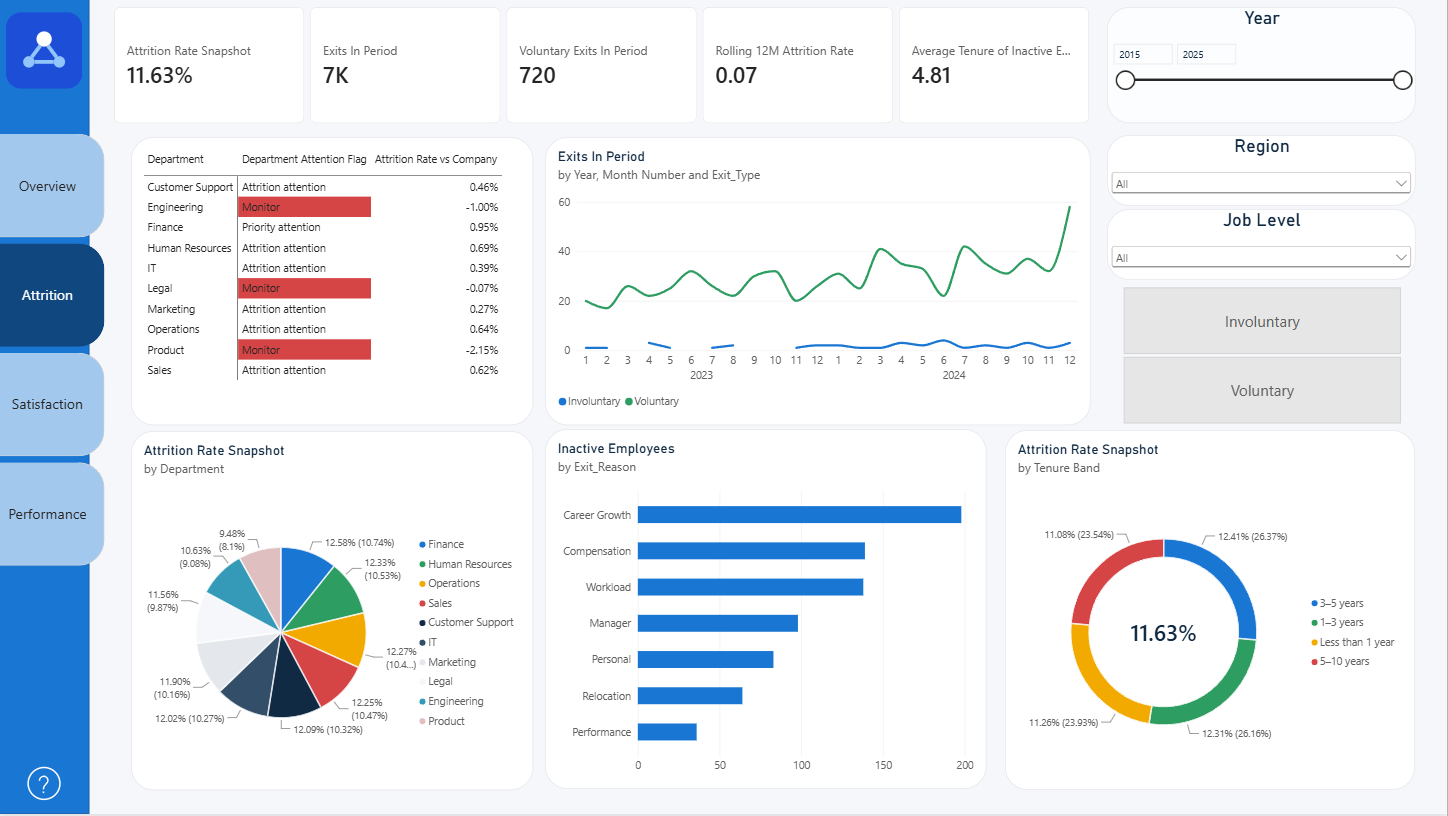This screenshot has width=1448, height=816.
Task: Click the Finance legend entry in pie chart
Action: point(441,544)
